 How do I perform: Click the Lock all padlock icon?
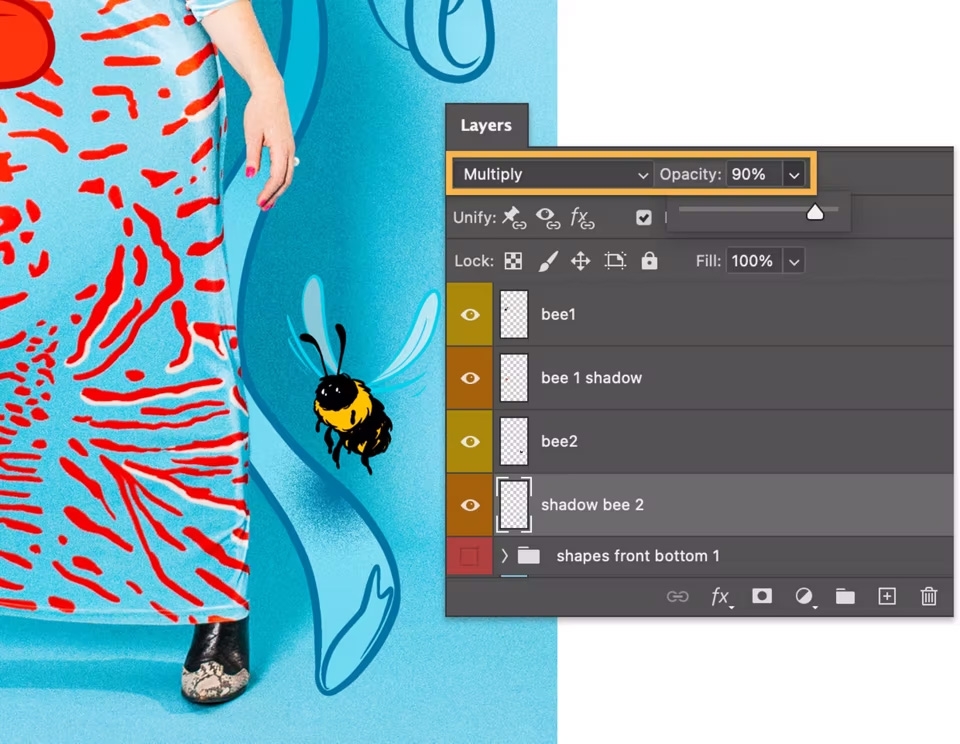click(x=649, y=260)
